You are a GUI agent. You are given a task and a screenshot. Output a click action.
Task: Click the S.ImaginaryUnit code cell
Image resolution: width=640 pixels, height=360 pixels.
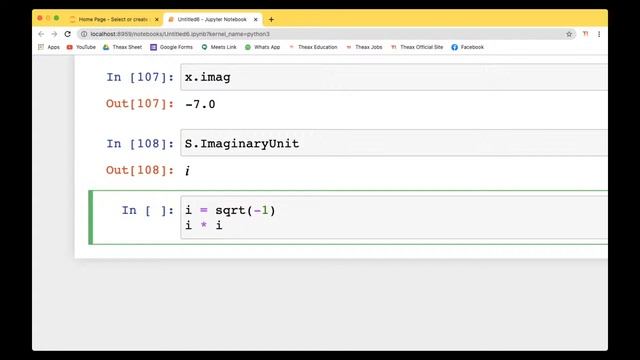pyautogui.click(x=394, y=143)
